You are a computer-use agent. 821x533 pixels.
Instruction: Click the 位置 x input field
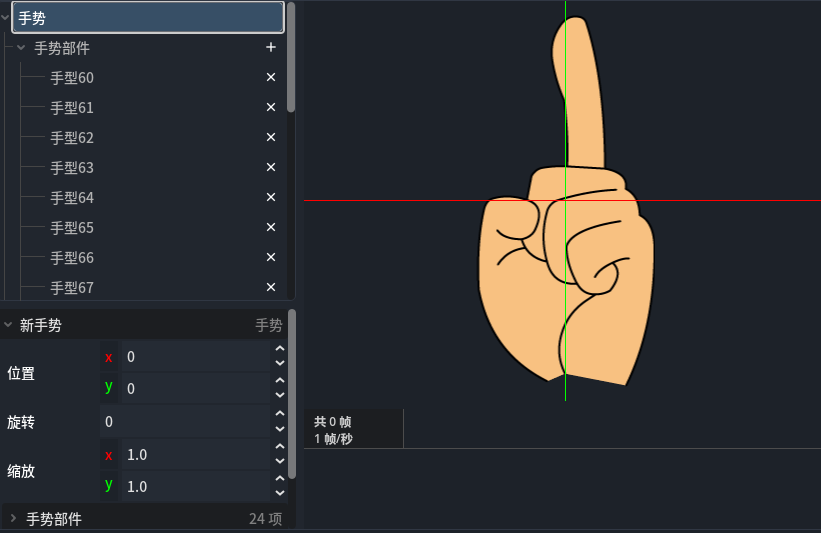pyautogui.click(x=195, y=357)
